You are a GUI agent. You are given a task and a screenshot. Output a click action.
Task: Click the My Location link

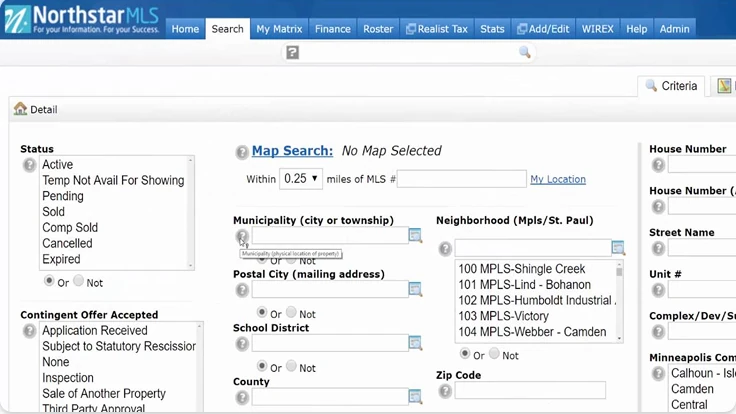coord(558,179)
